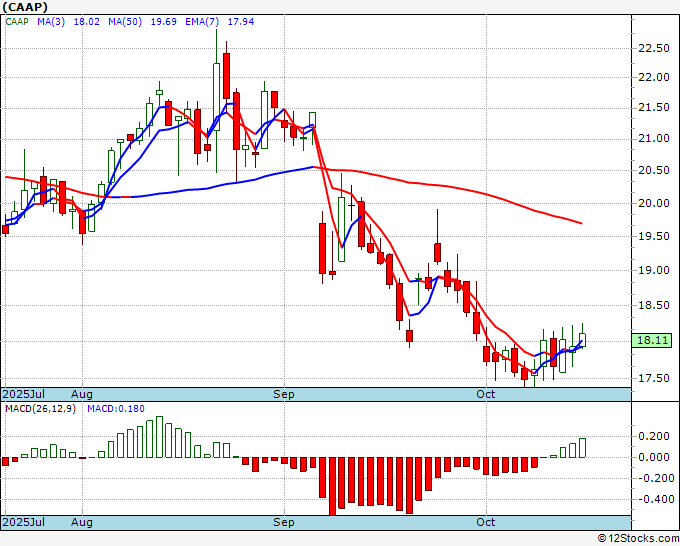Viewport: 680px width, 546px height.
Task: Click the 22.00 price axis label
Action: tap(654, 78)
